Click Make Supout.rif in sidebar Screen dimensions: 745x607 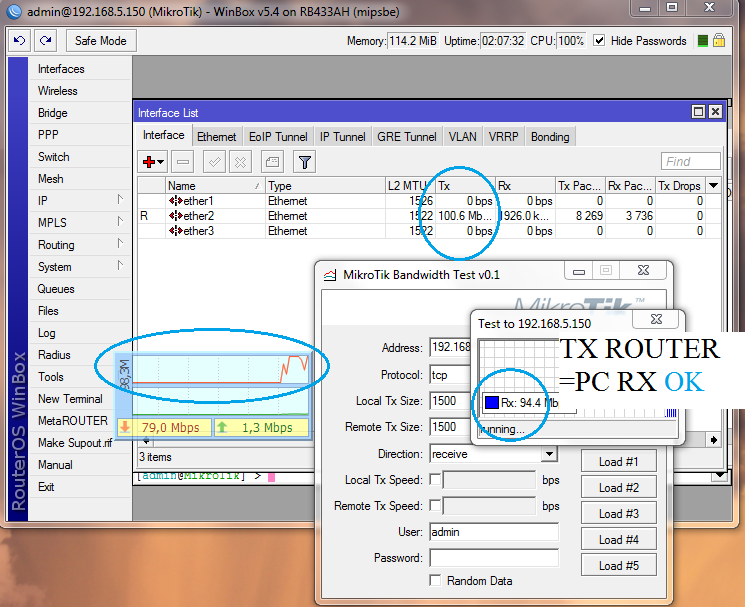click(75, 443)
